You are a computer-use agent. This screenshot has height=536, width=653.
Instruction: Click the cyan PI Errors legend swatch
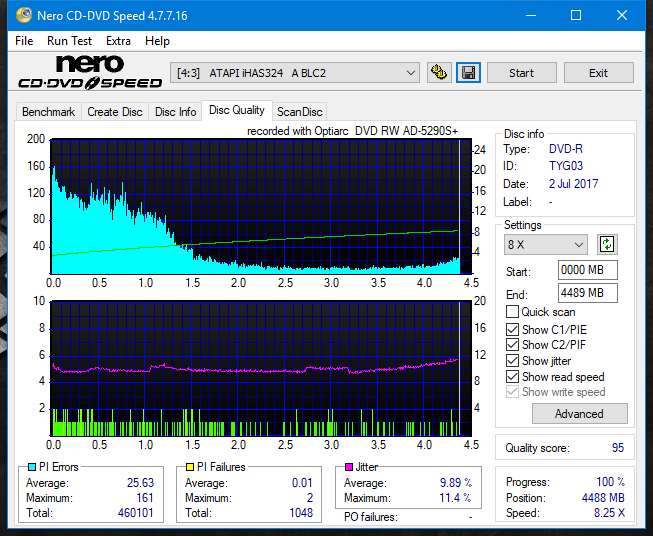pos(32,467)
